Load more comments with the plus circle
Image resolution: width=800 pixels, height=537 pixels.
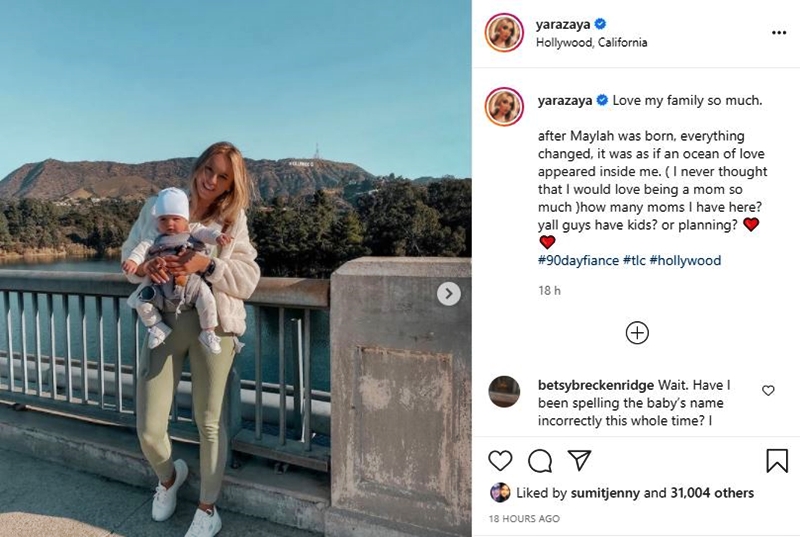(637, 333)
